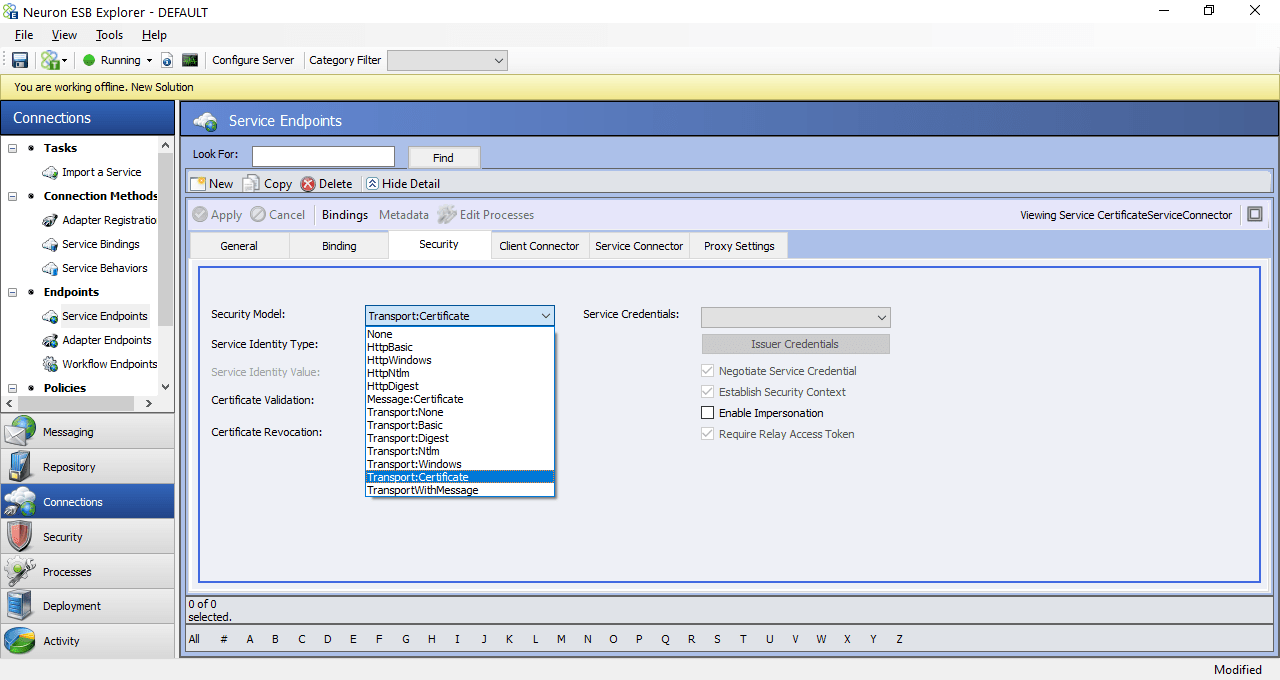Click Workflow Endpoints icon in tree
This screenshot has width=1280, height=680.
[50, 364]
